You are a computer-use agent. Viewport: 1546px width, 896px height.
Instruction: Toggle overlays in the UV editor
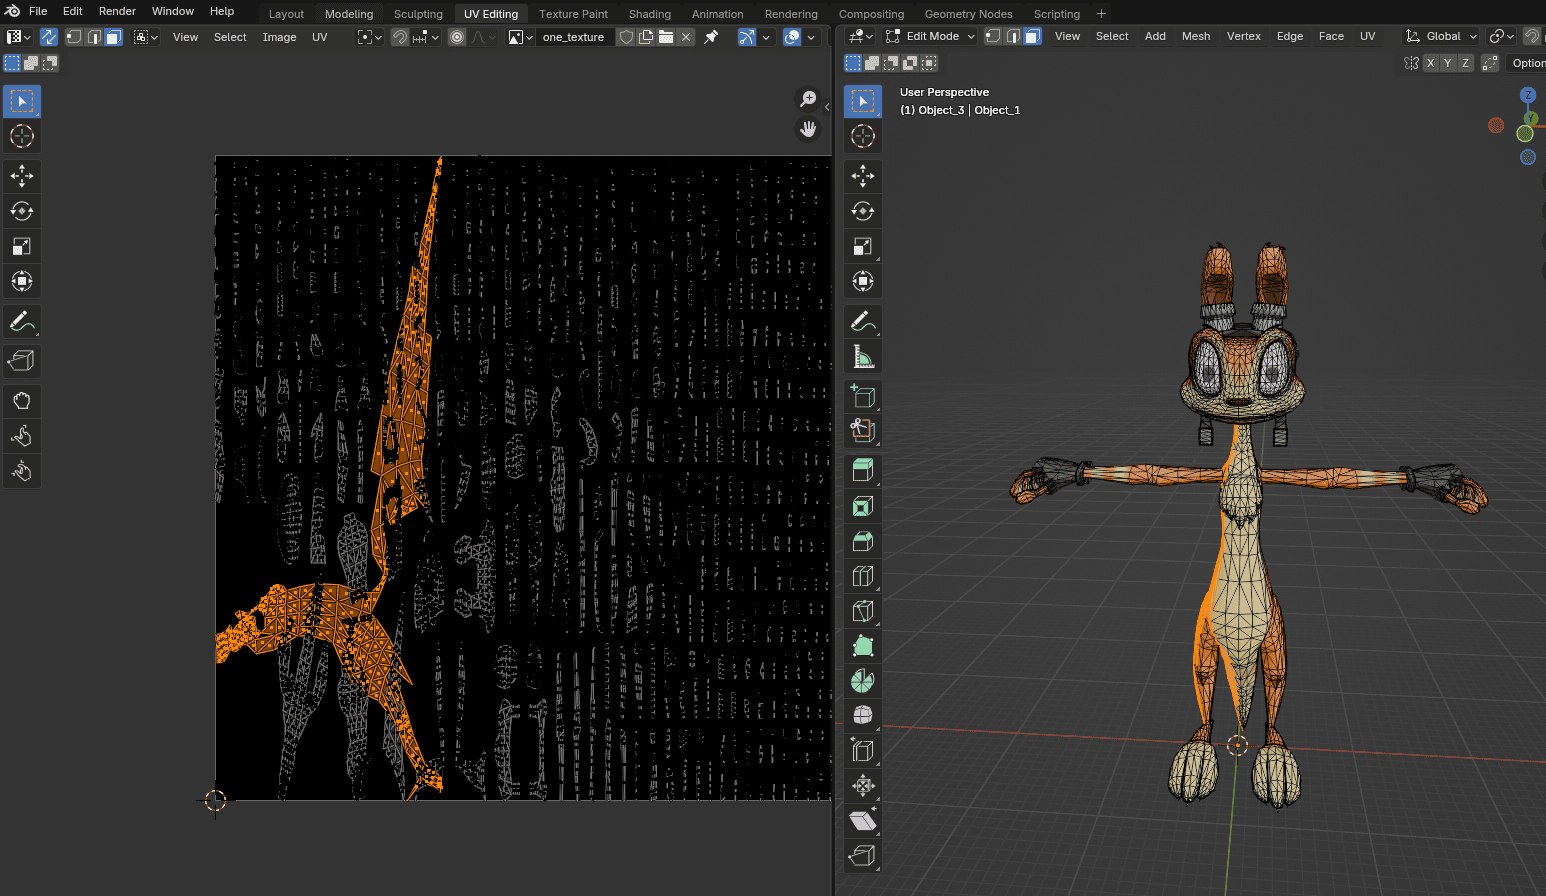792,37
